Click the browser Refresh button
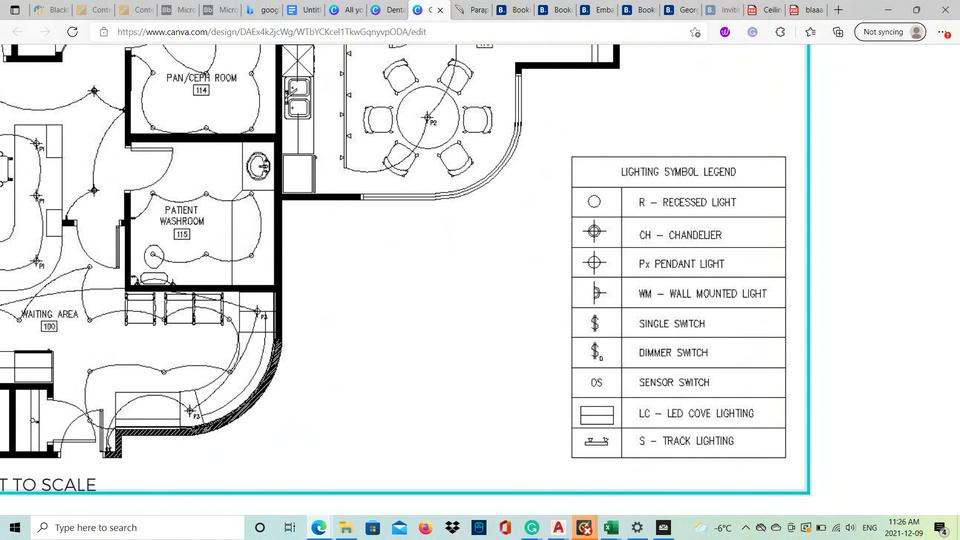The width and height of the screenshot is (960, 540). [72, 32]
